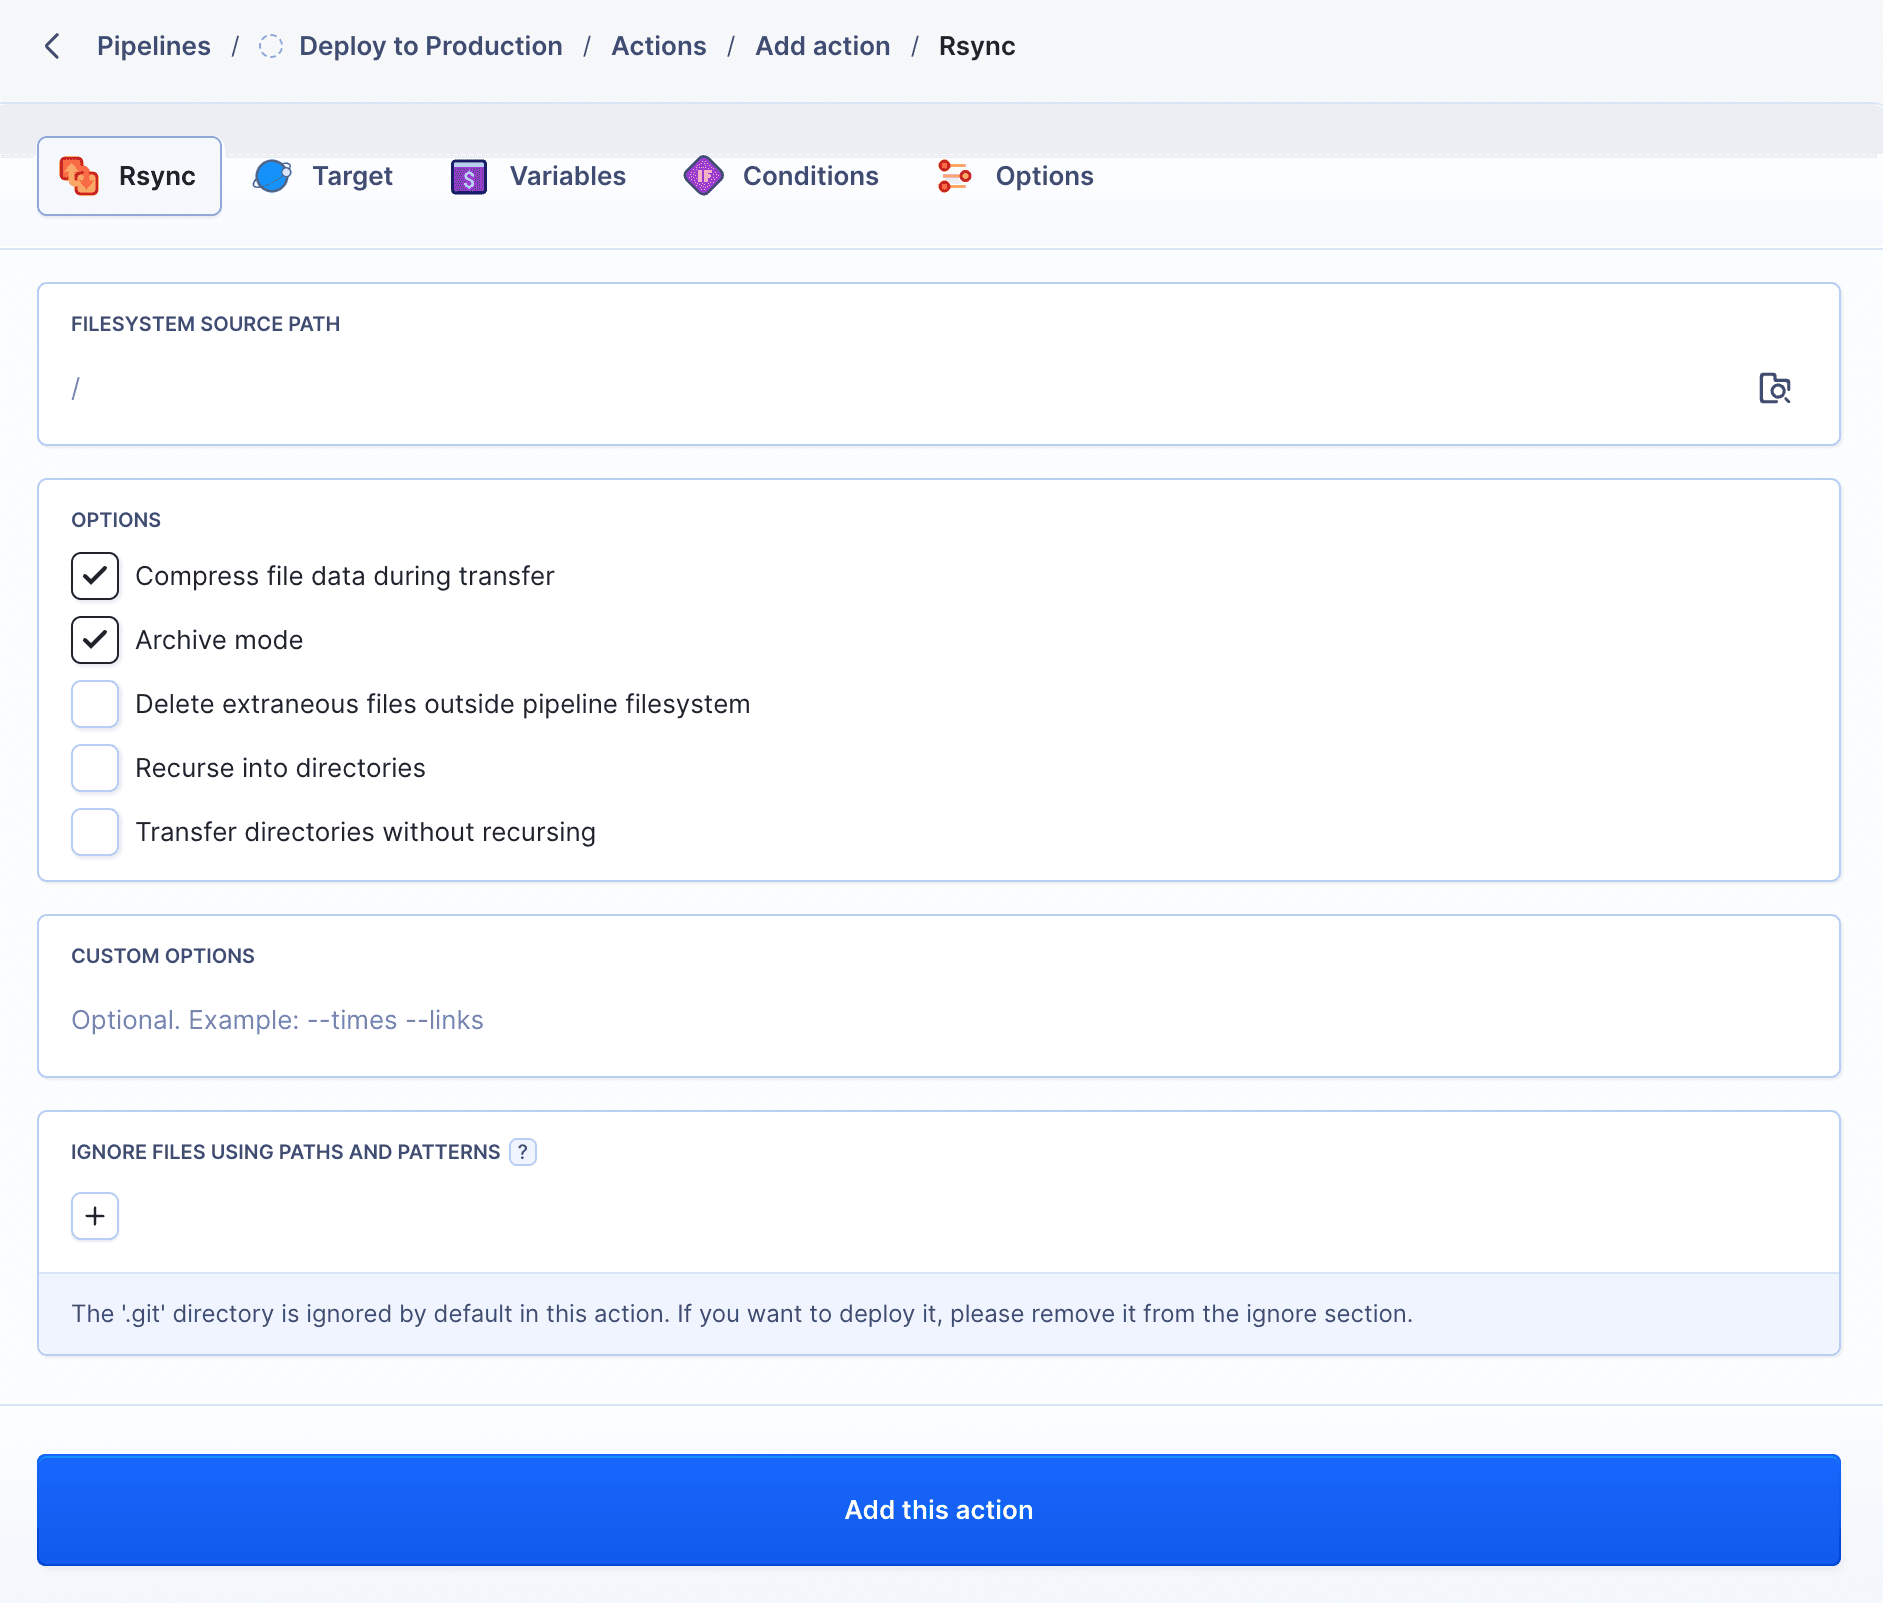Go to Pipelines breadcrumb link

154,46
